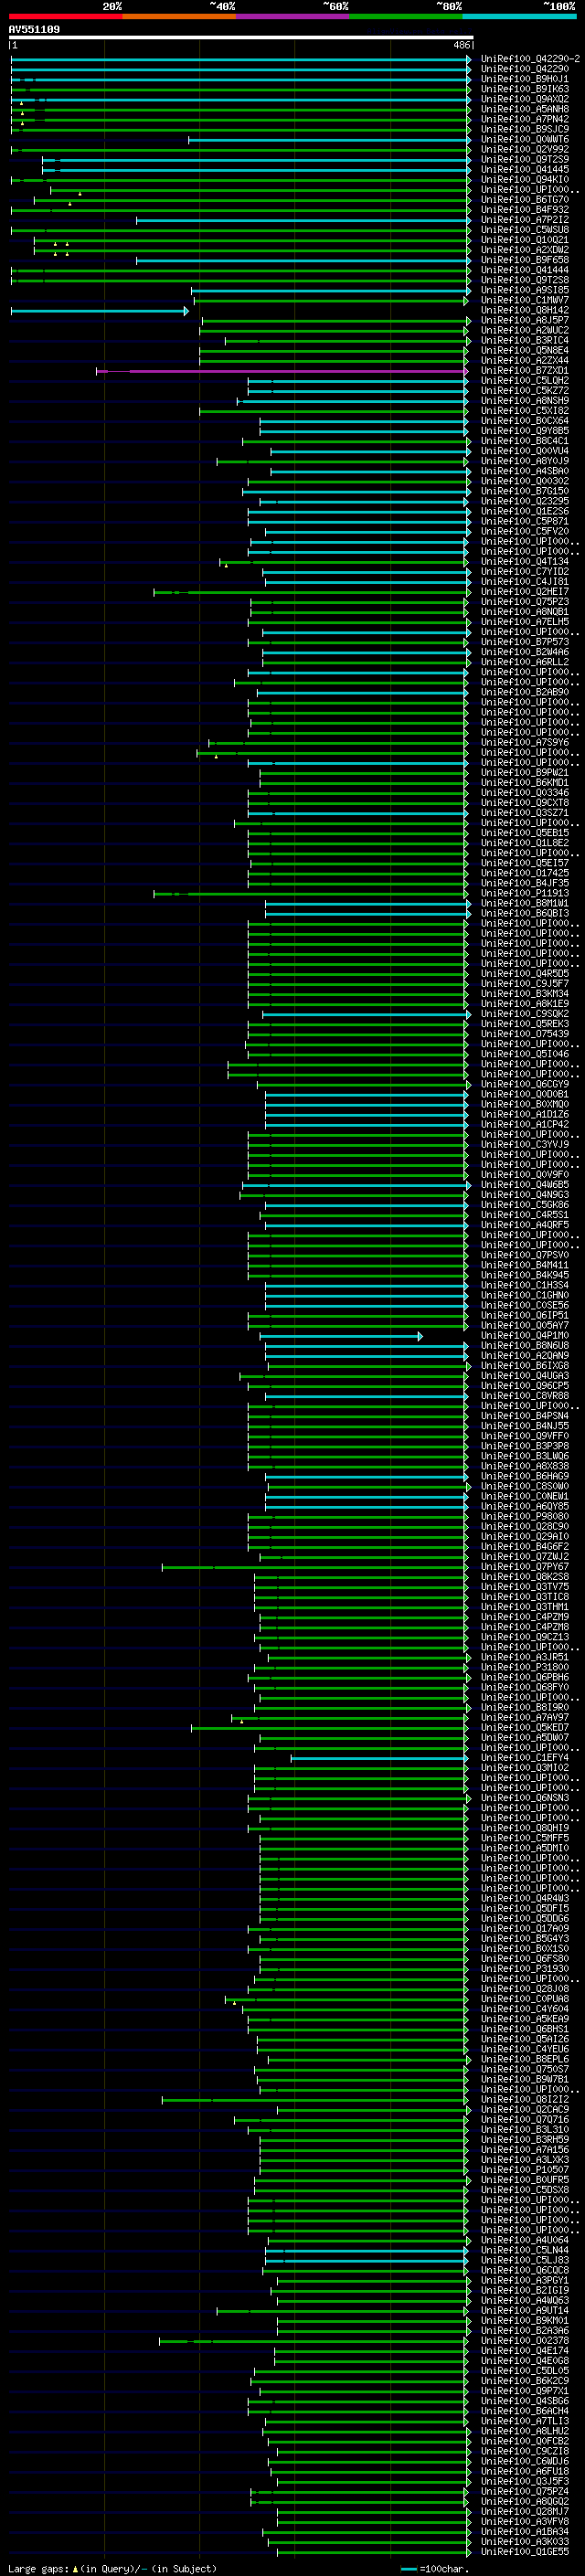Screen dimensions: 585x2576
Task: Open hit label UniRef100_A5ANH8
Action: point(524,109)
